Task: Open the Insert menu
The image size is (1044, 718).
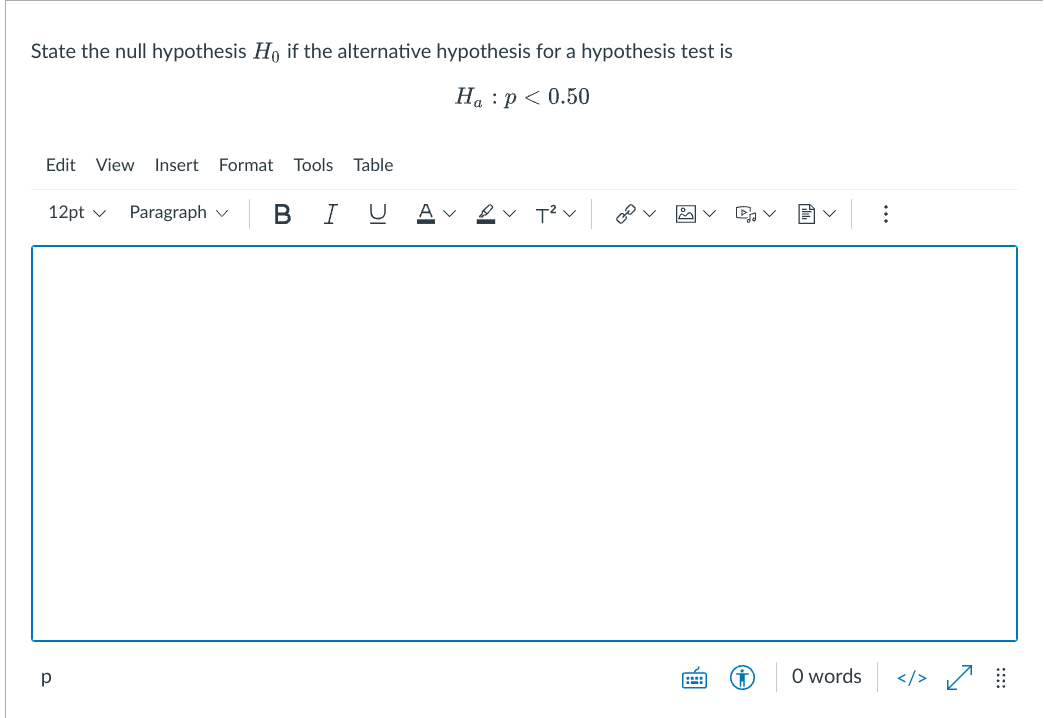Action: click(x=177, y=165)
